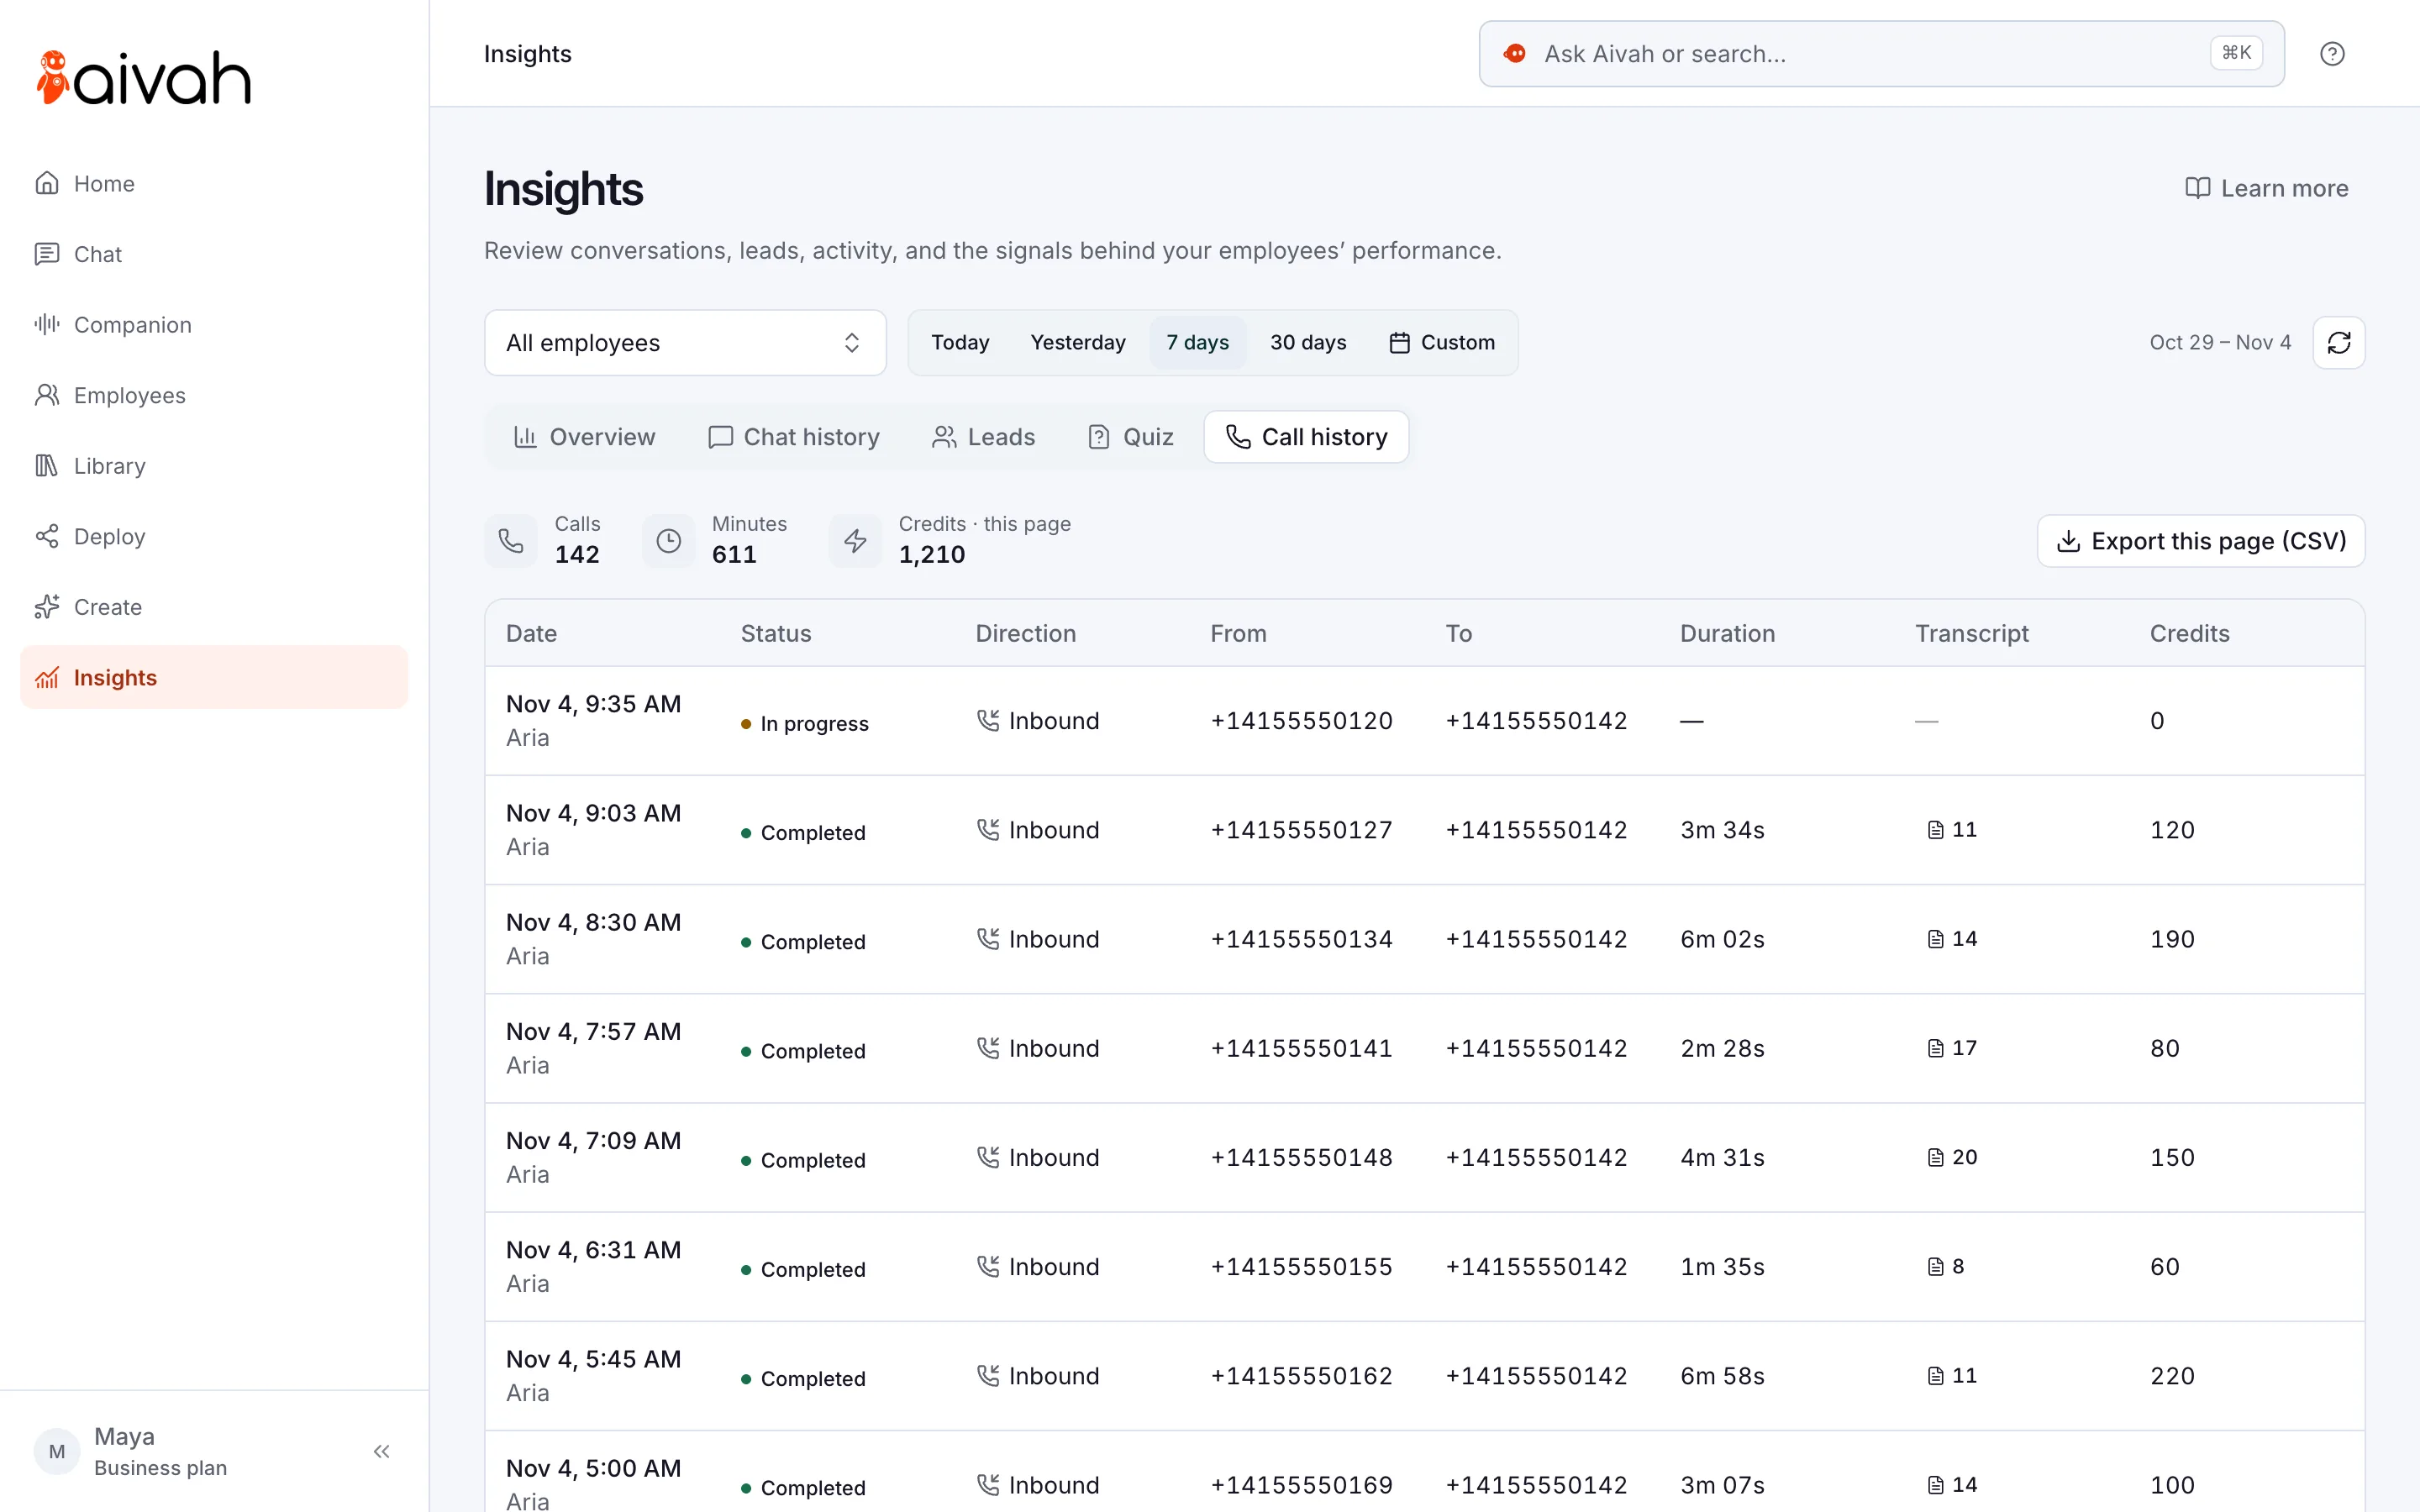Click the Calls phone stat icon
The image size is (2420, 1512).
click(511, 541)
